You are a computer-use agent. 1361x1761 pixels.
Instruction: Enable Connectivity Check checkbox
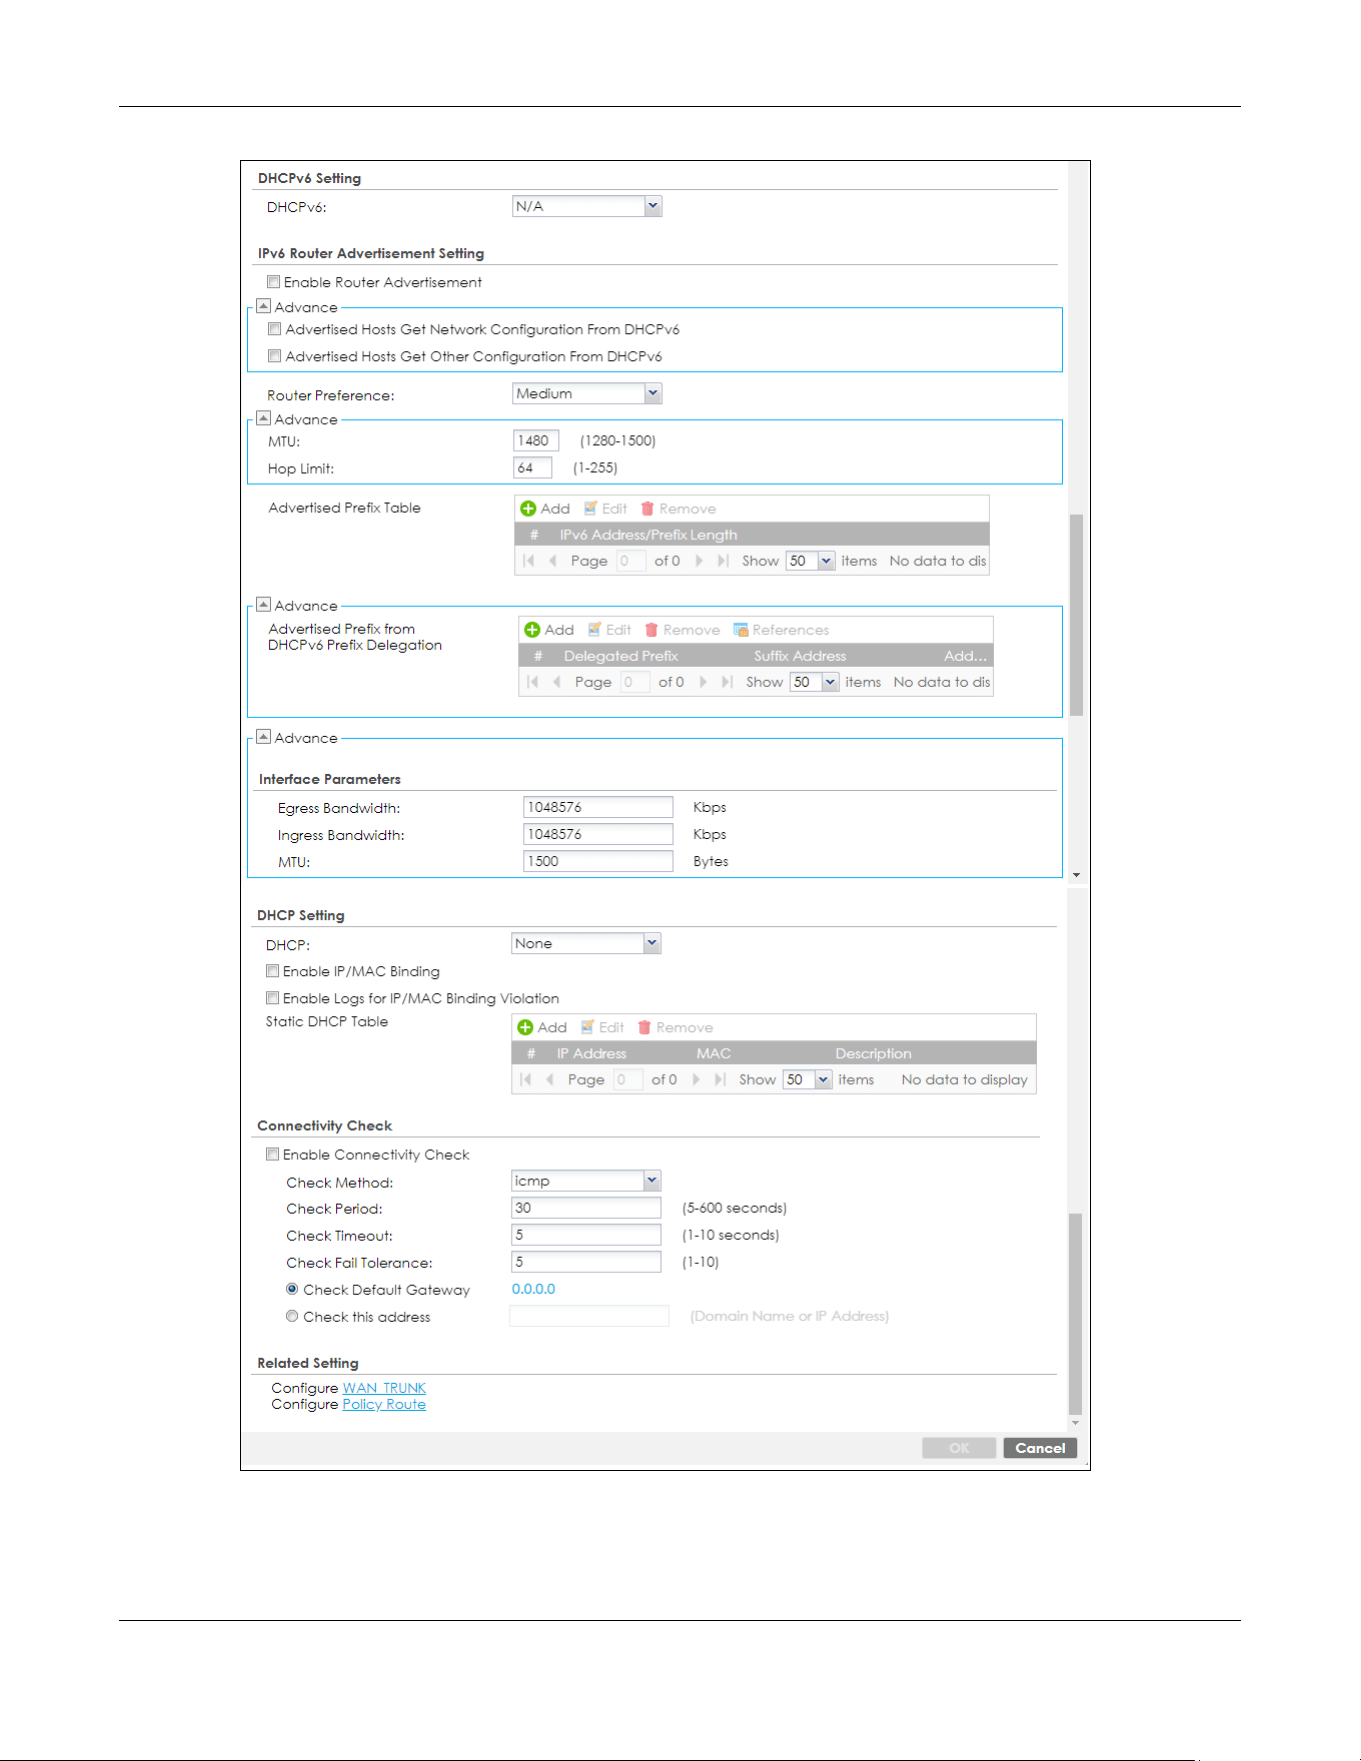(x=272, y=1154)
